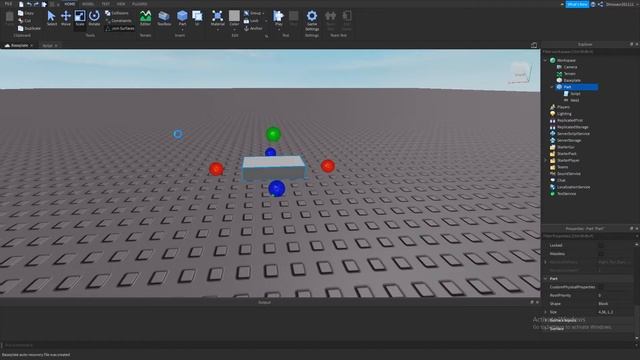Open the Play dropdown arrow

[x=278, y=30]
